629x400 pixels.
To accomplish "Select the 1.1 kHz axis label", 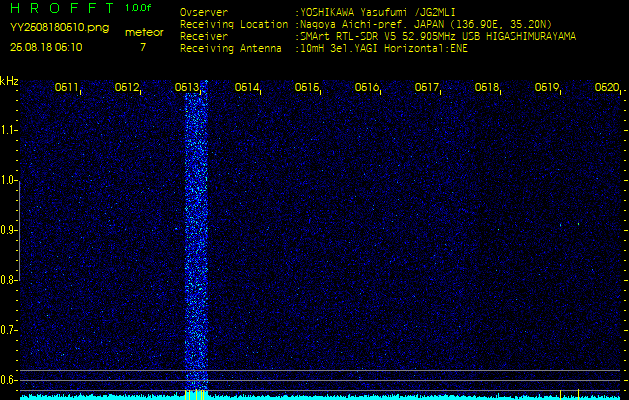I will (x=8, y=130).
